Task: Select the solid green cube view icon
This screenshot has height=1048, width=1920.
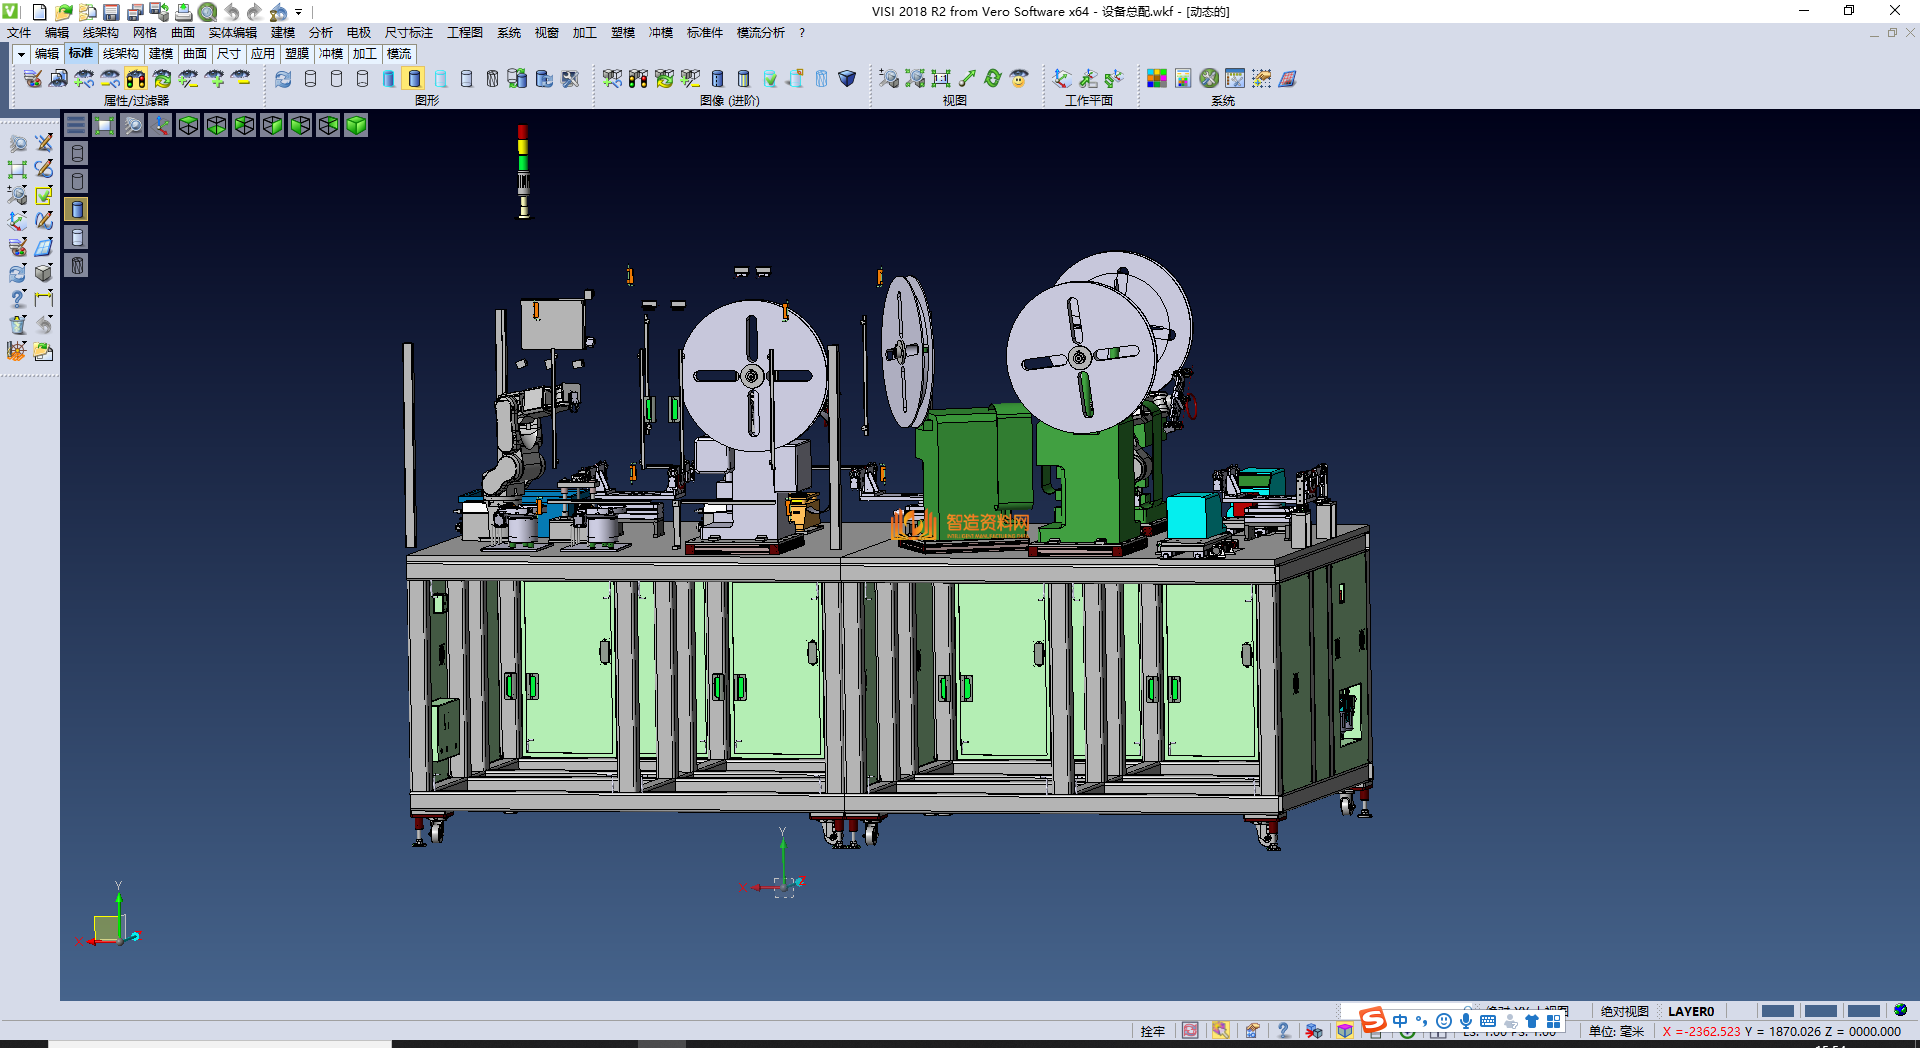Action: pyautogui.click(x=356, y=125)
